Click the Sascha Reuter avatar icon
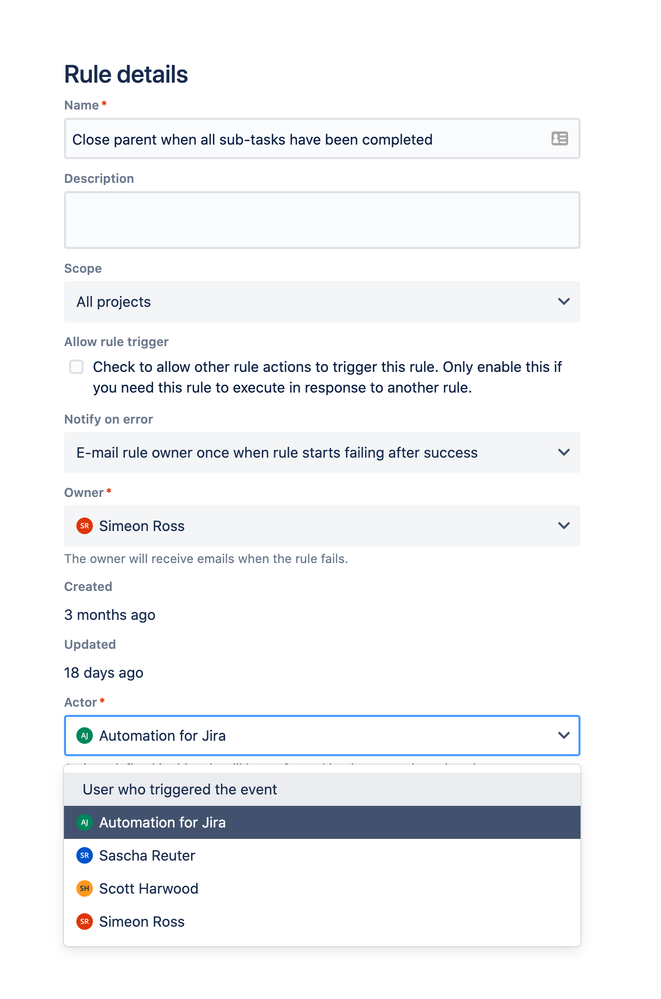 point(84,856)
